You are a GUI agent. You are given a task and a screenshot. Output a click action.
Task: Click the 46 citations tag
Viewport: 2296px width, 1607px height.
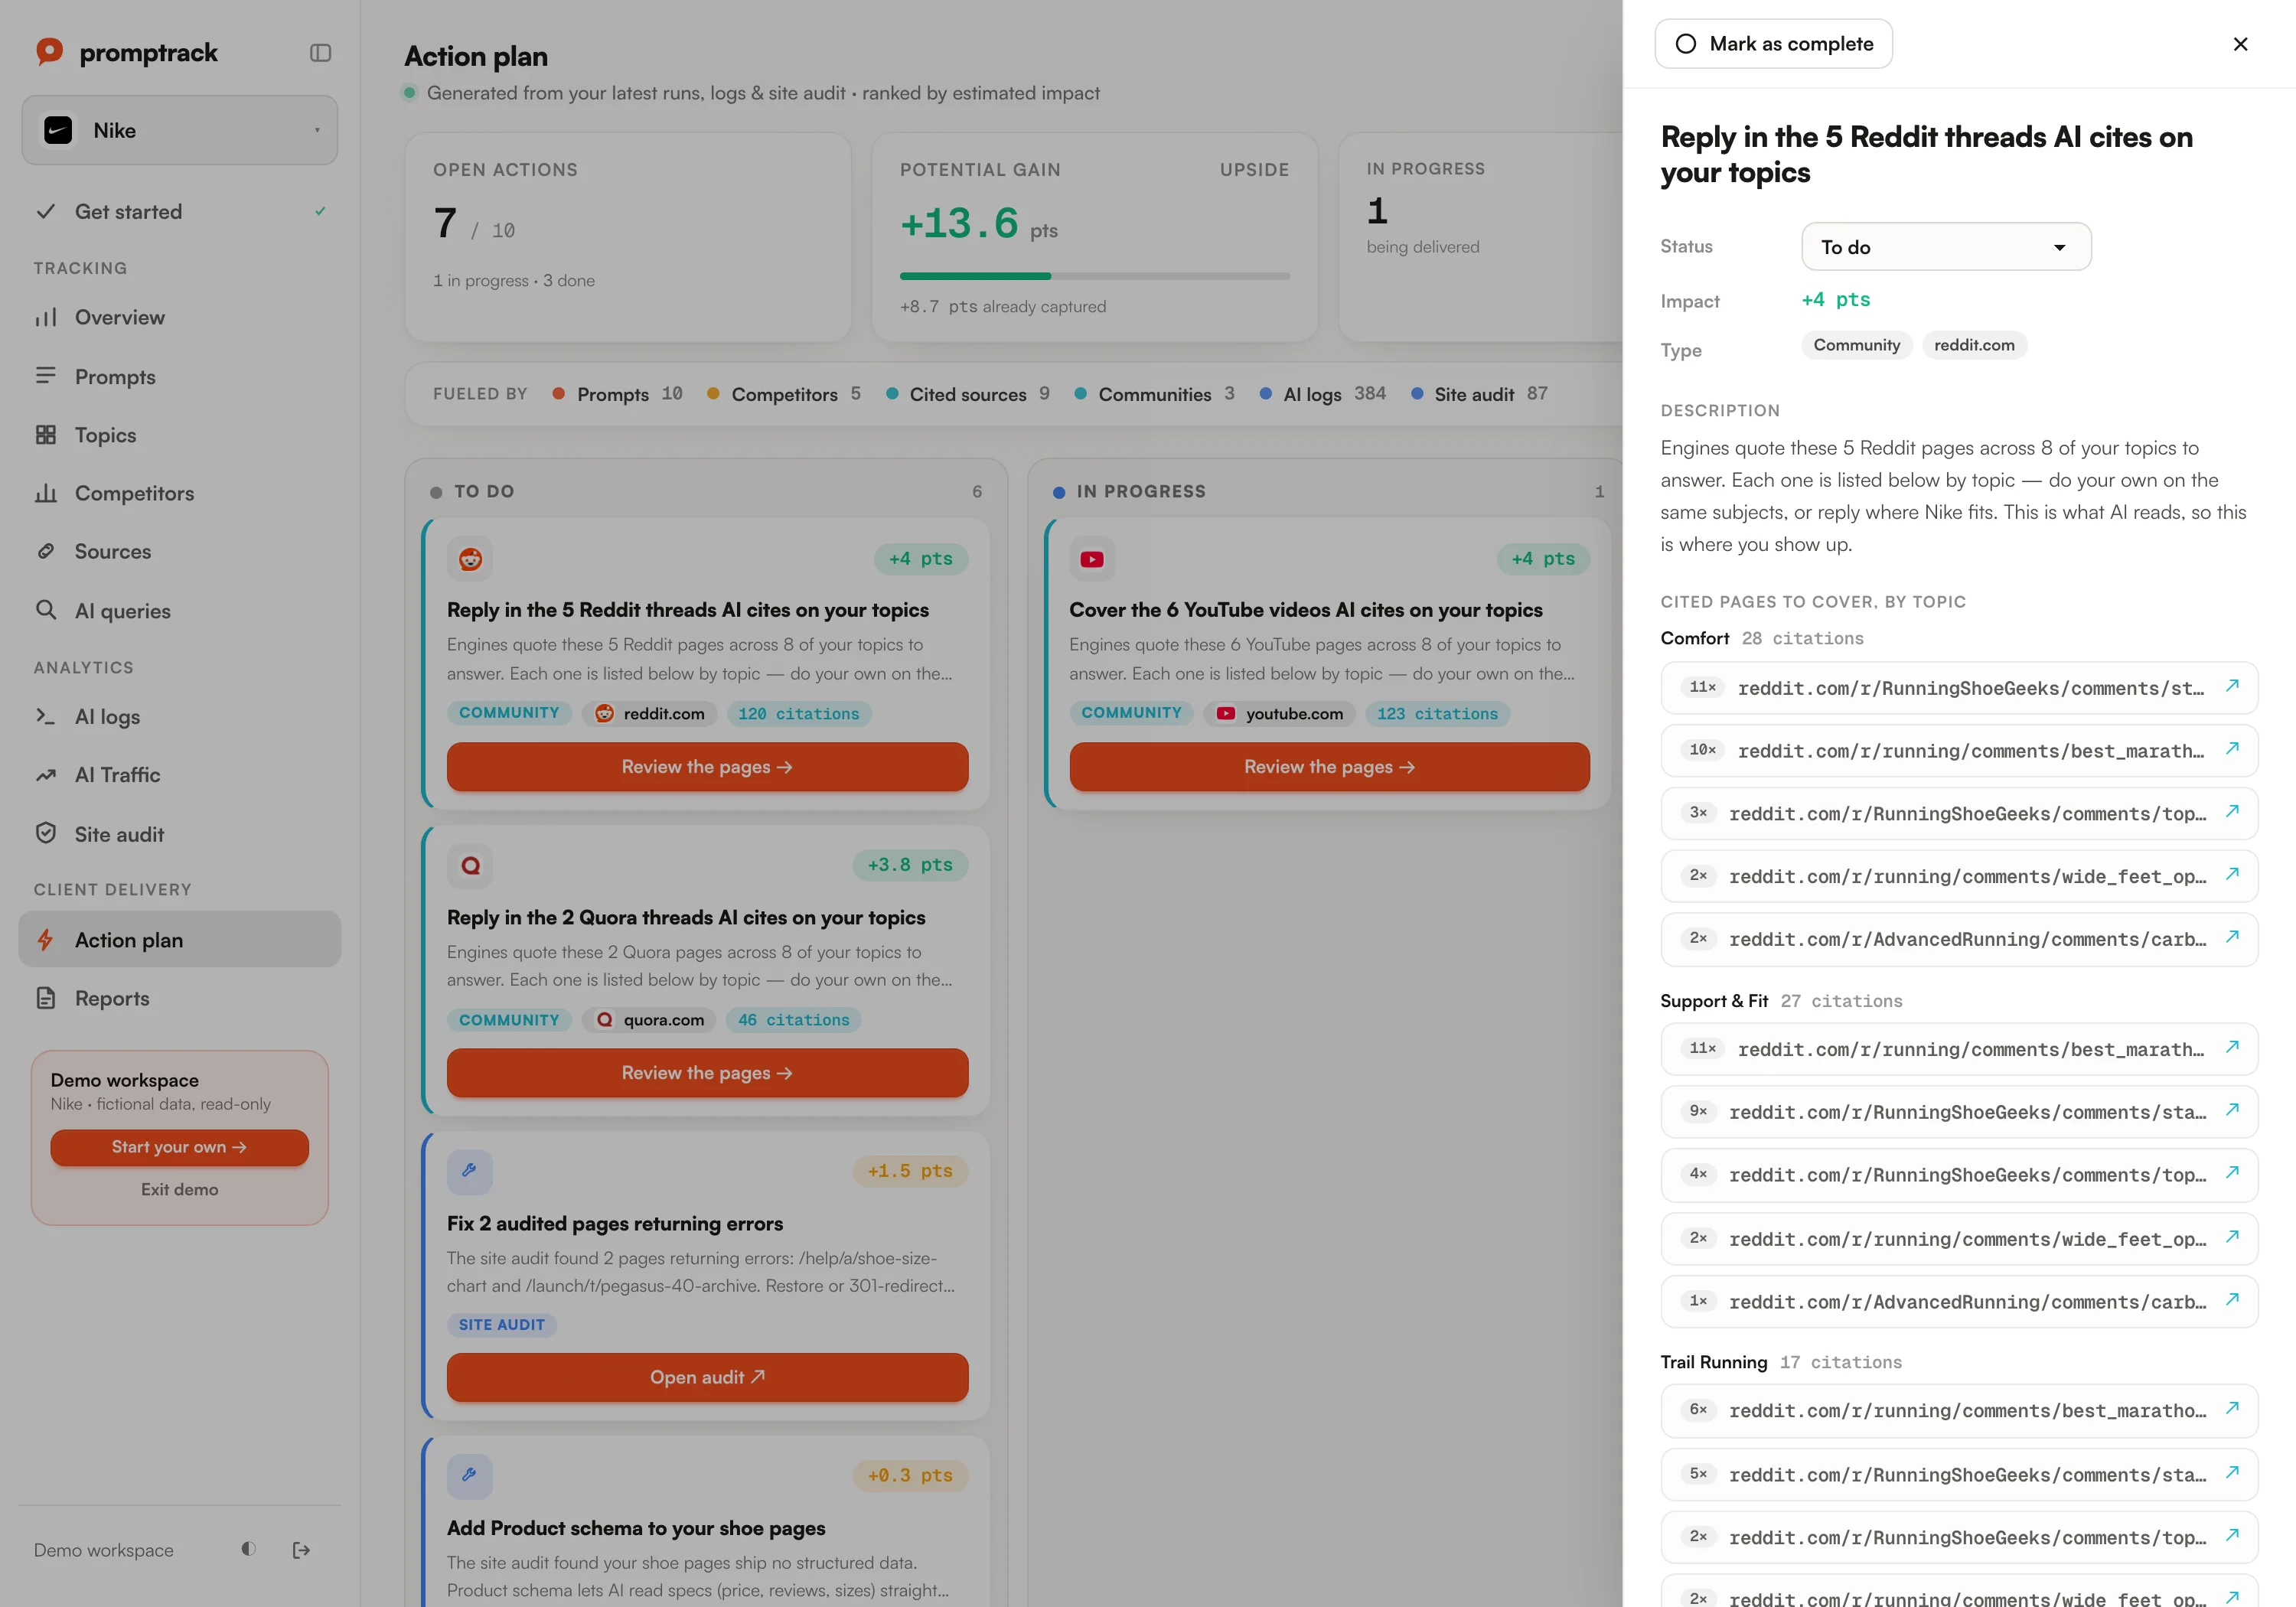793,1020
